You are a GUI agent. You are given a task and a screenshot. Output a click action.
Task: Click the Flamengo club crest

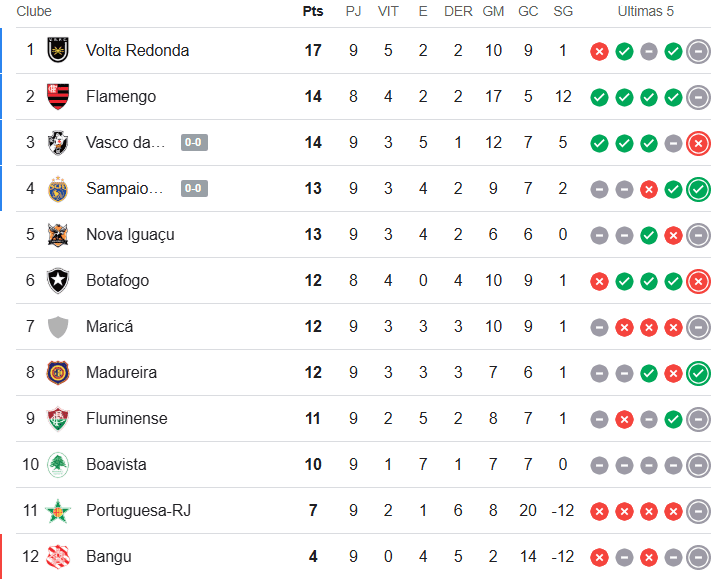58,96
